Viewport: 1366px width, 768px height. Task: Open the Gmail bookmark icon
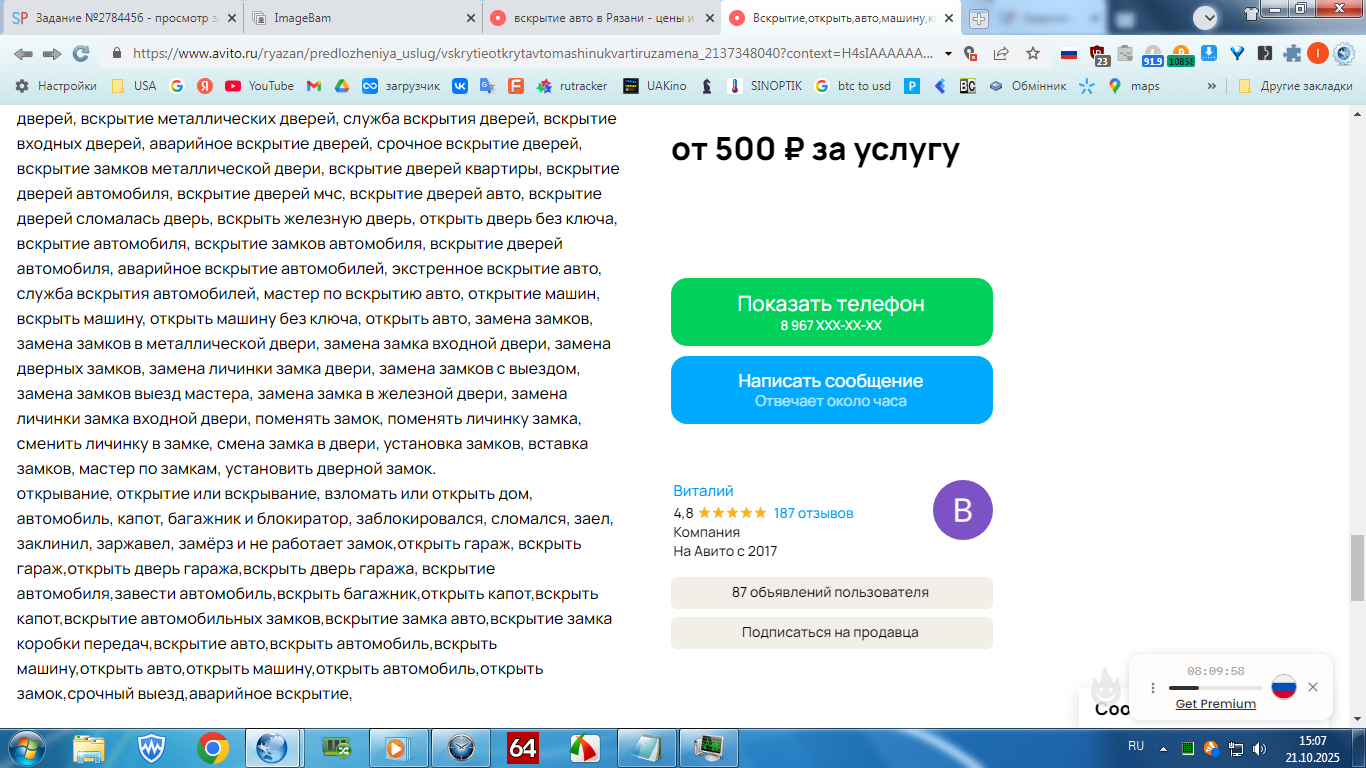314,86
